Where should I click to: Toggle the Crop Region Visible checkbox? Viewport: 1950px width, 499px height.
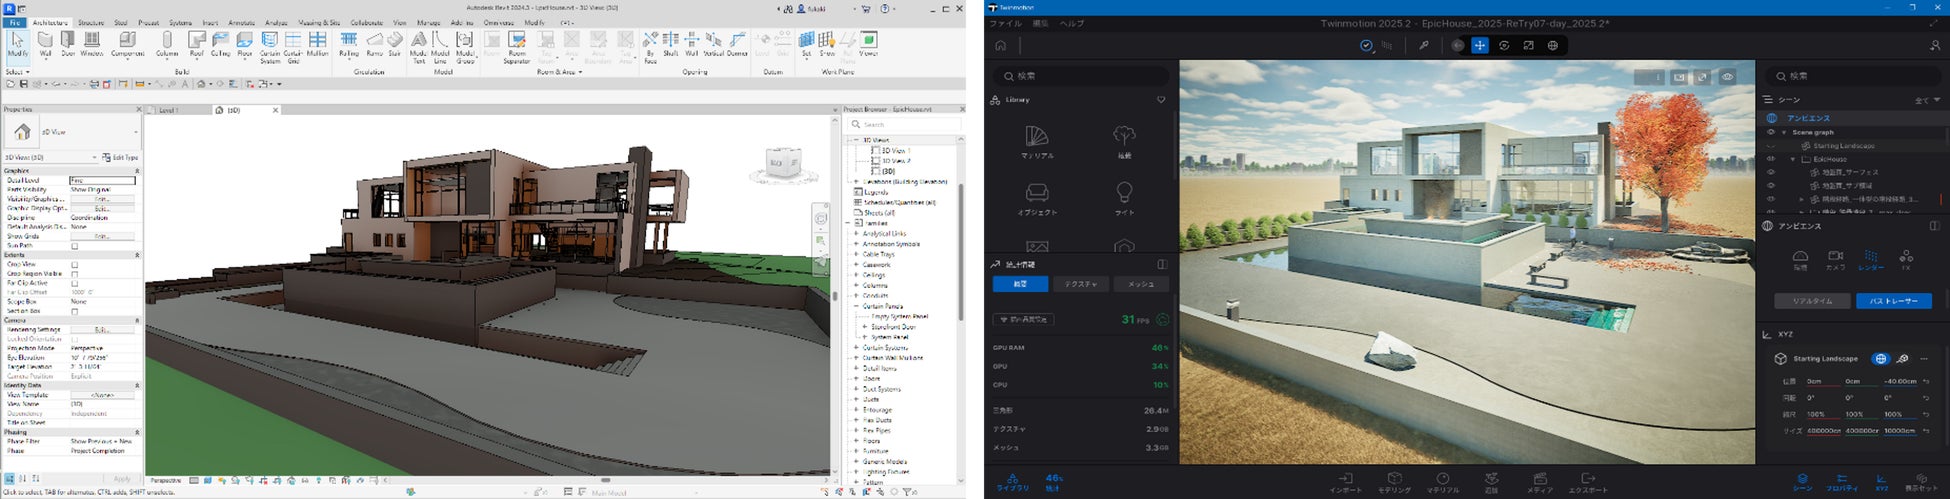tap(74, 274)
